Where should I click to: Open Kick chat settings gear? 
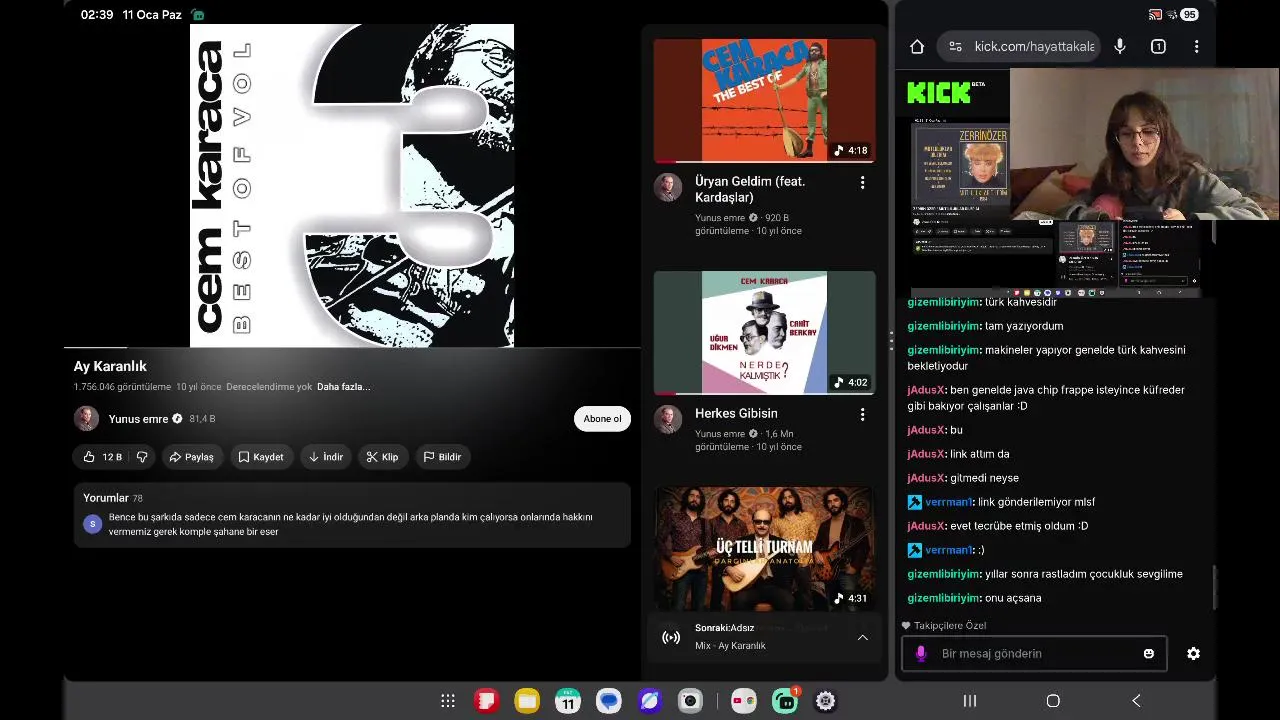(x=1193, y=653)
